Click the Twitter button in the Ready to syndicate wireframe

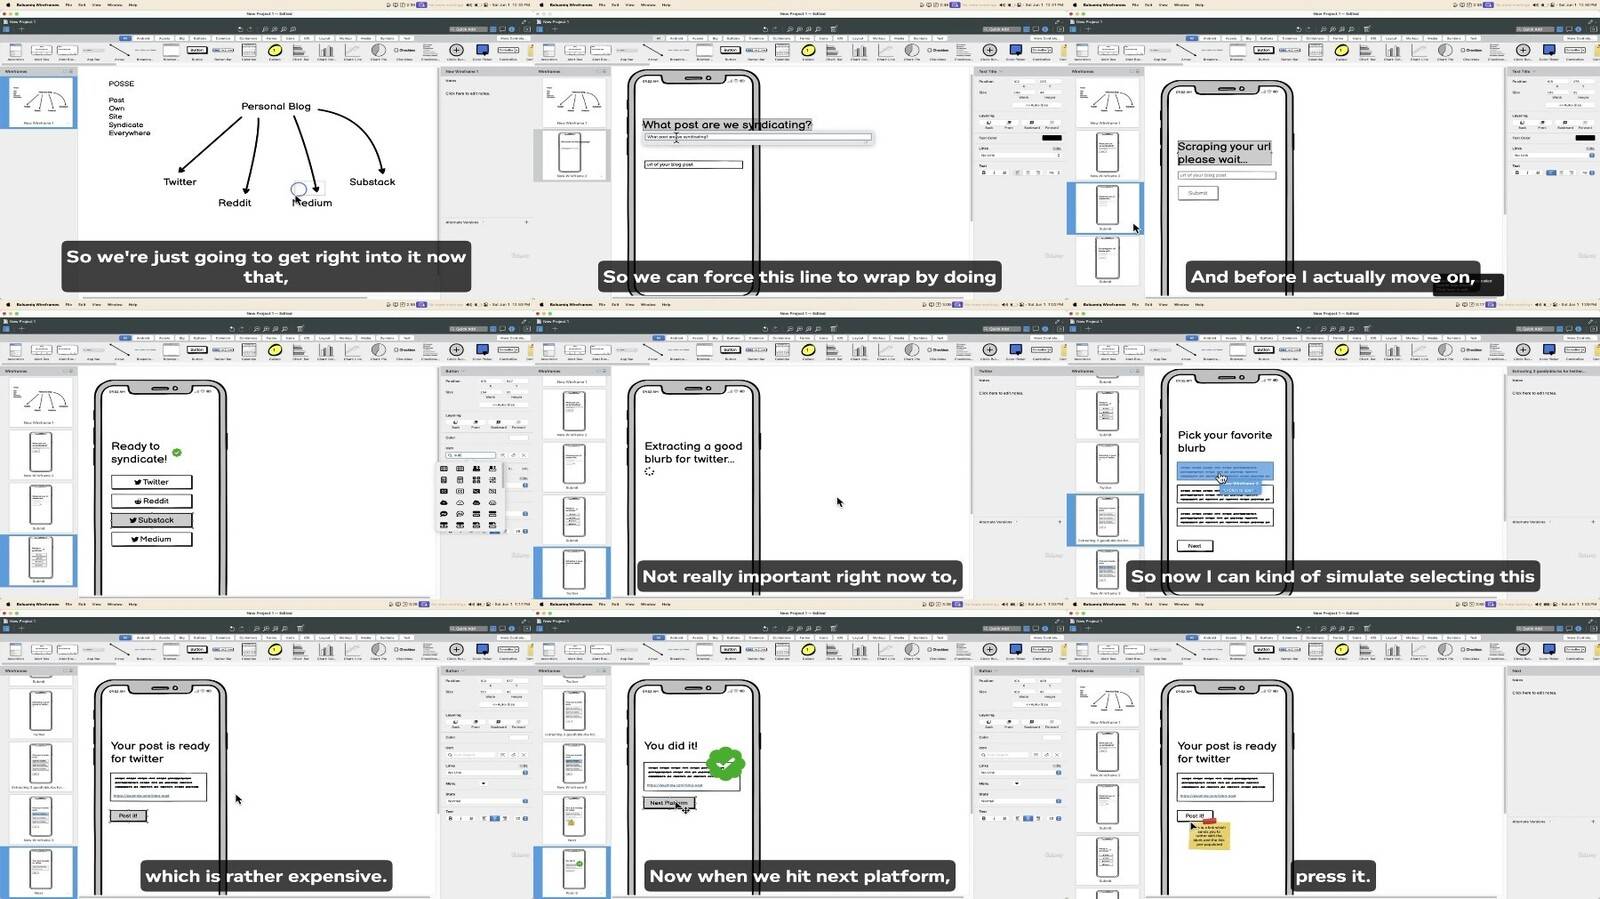pyautogui.click(x=151, y=482)
